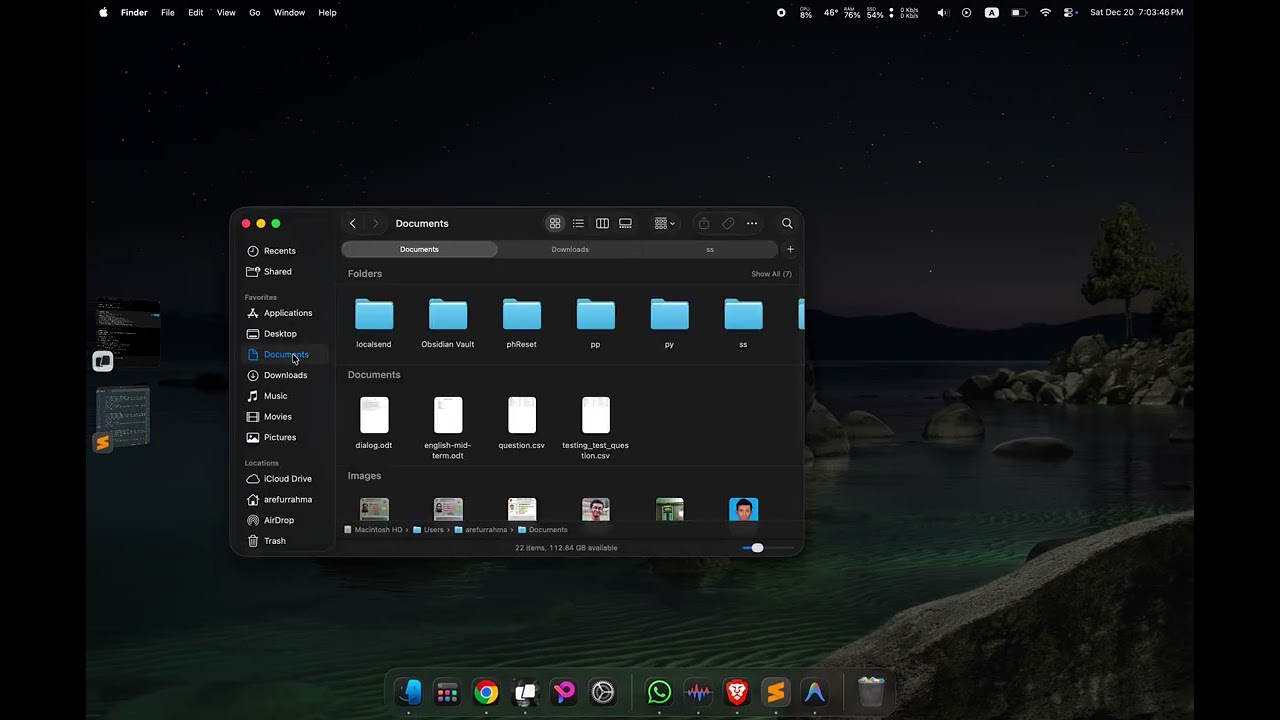
Task: Go back with the Finder back arrow
Action: [352, 223]
